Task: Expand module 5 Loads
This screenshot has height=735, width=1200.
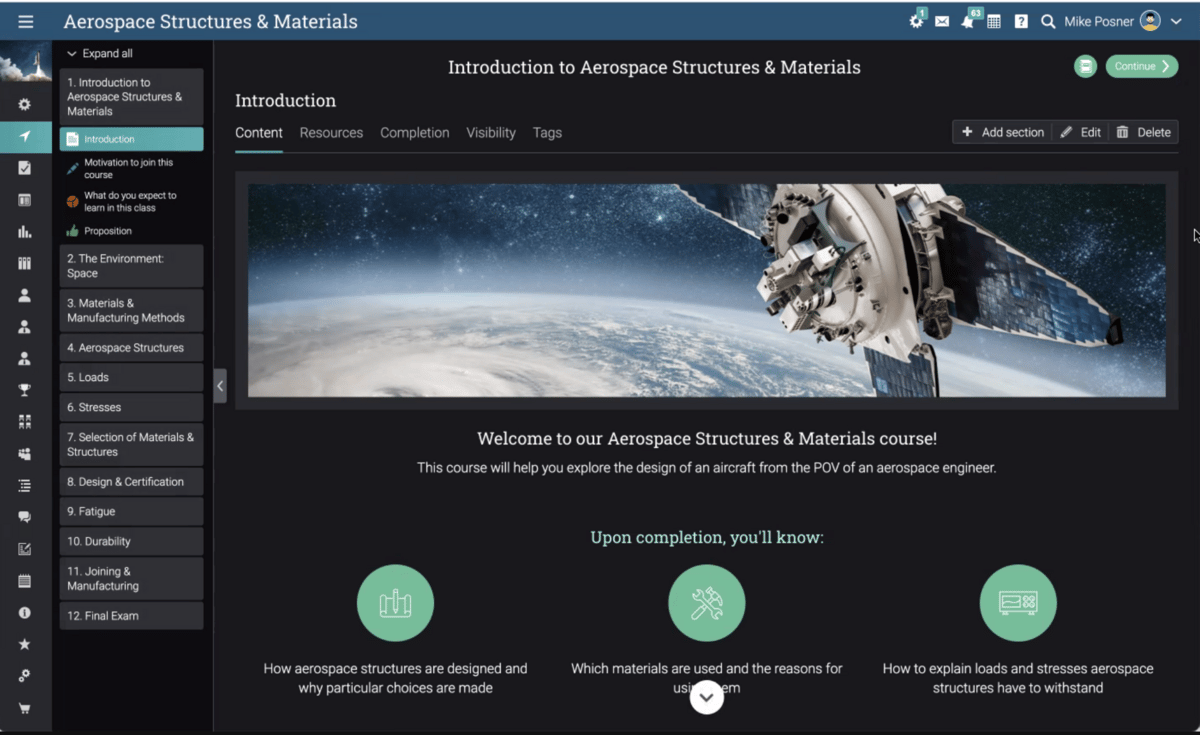Action: 131,377
